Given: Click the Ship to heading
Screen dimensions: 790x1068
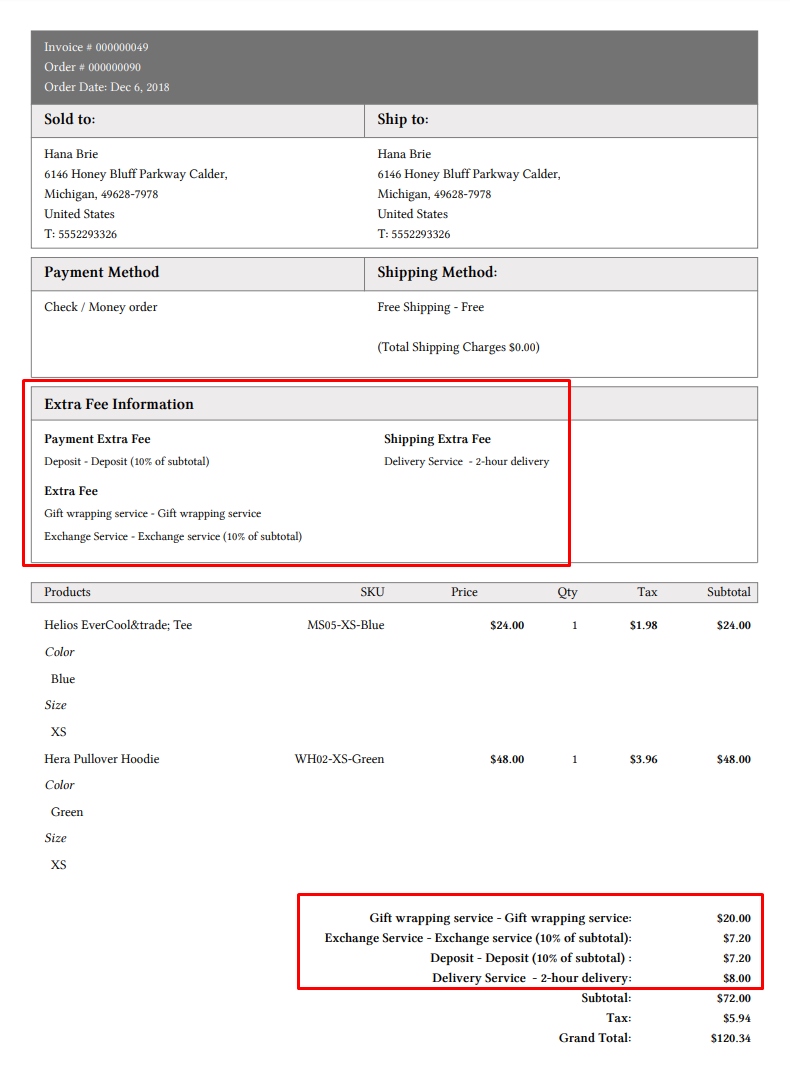Looking at the screenshot, I should [x=402, y=119].
